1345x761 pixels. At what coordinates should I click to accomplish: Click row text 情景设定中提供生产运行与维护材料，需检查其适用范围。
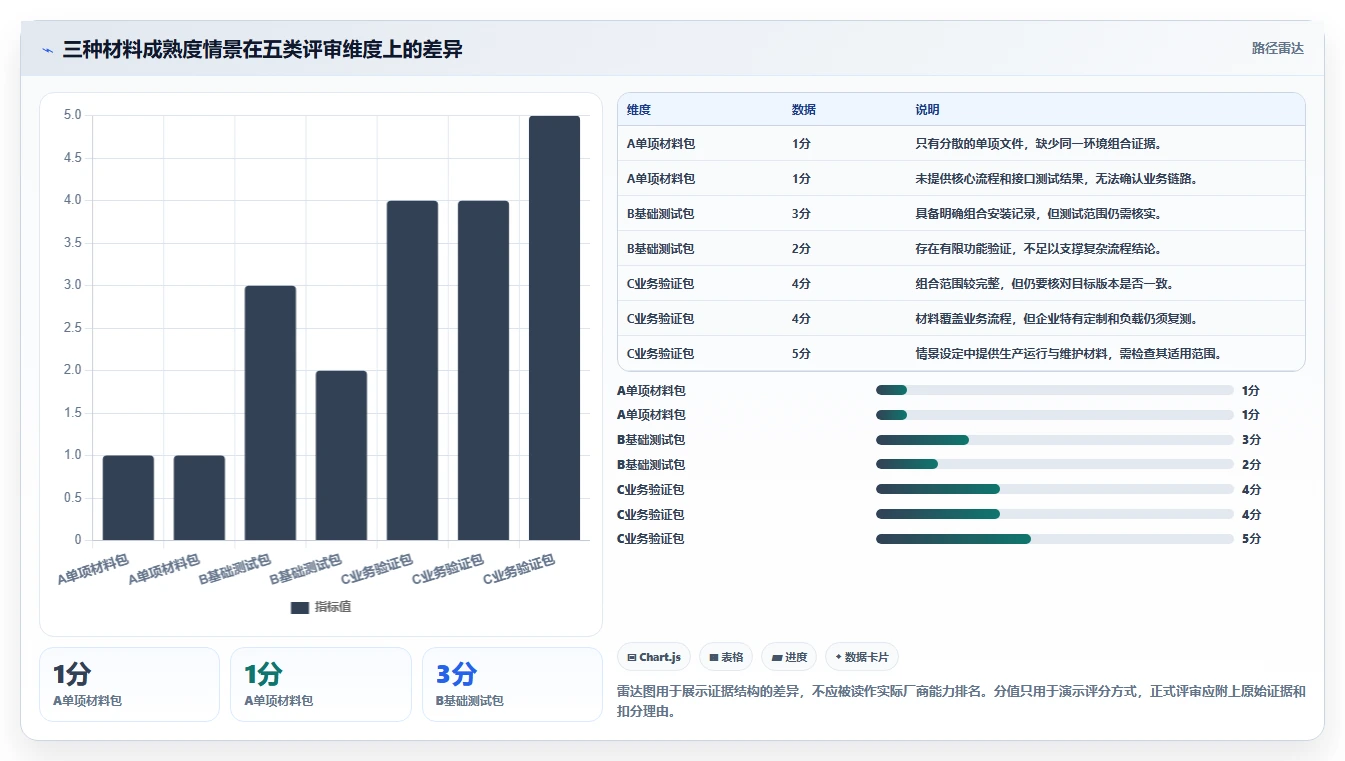(x=1069, y=354)
